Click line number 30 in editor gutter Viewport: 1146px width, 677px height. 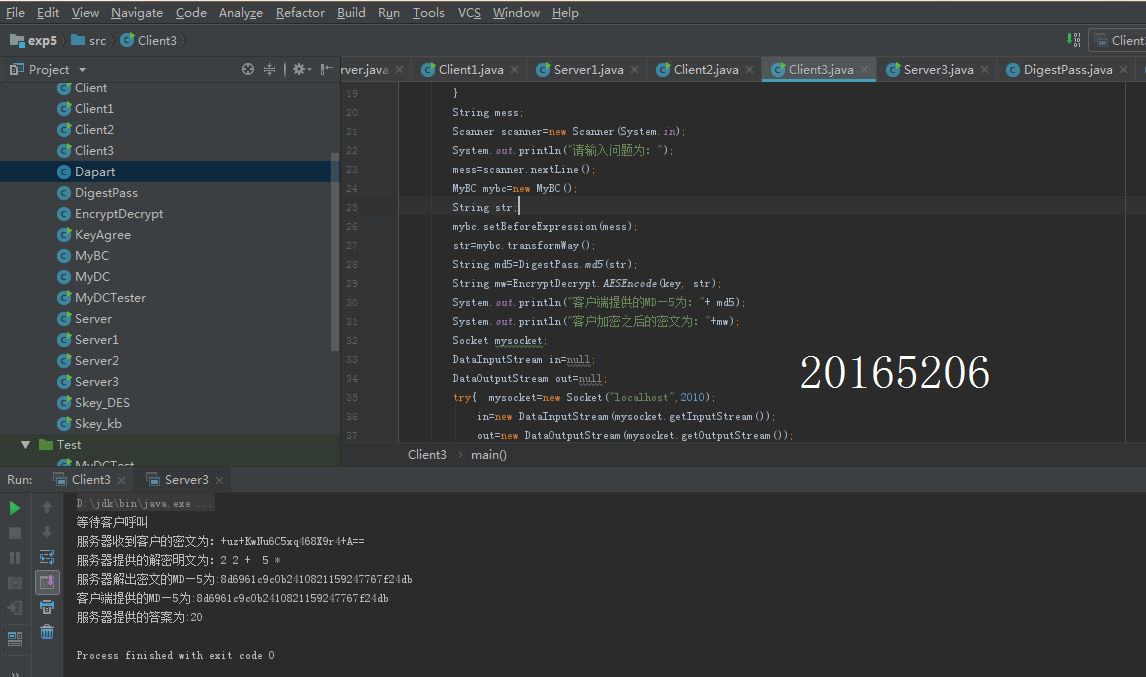(x=352, y=303)
